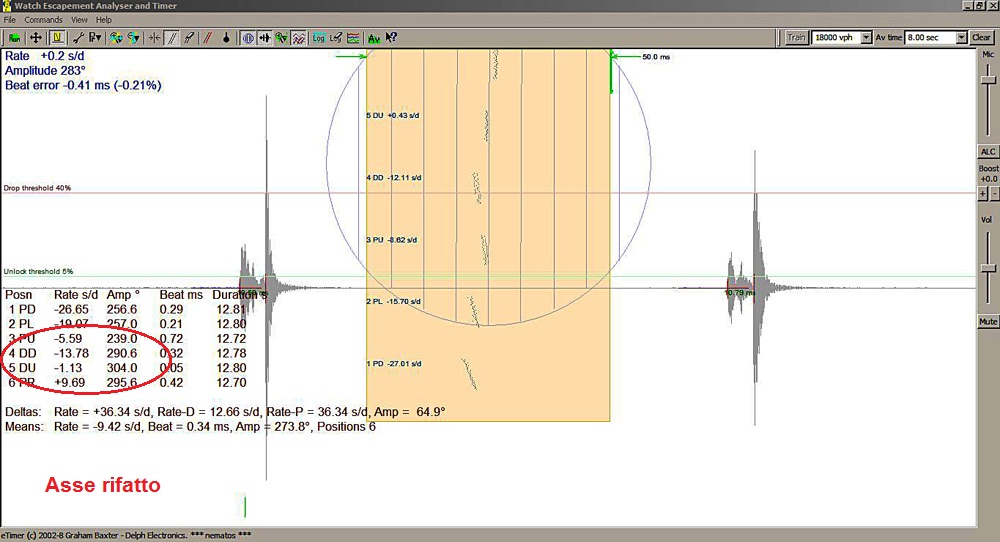Toggle the yellow highlighted toolbar button
The height and width of the screenshot is (542, 1000).
pyautogui.click(x=57, y=38)
